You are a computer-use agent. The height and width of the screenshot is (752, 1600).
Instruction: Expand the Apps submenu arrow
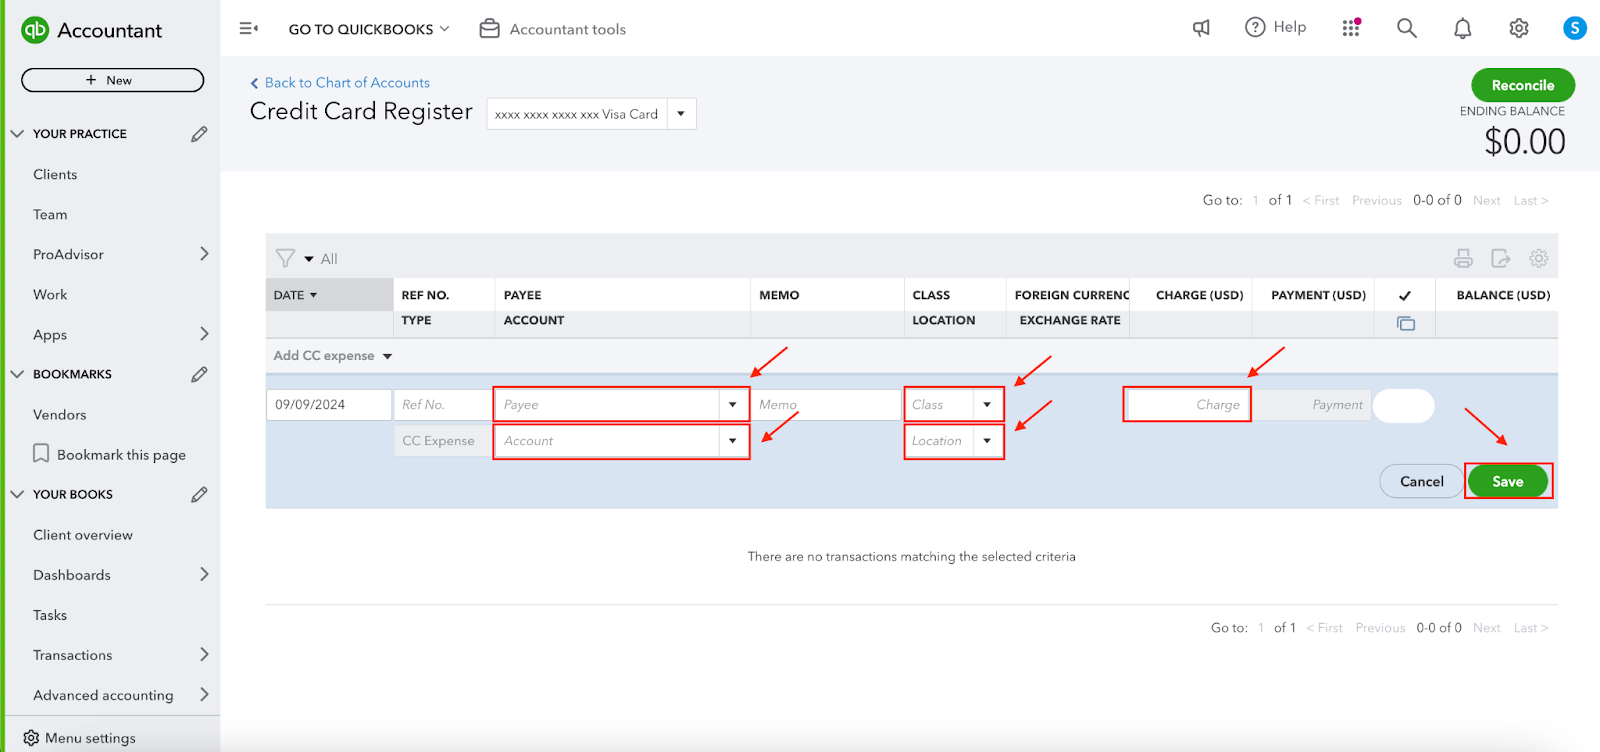pyautogui.click(x=204, y=334)
